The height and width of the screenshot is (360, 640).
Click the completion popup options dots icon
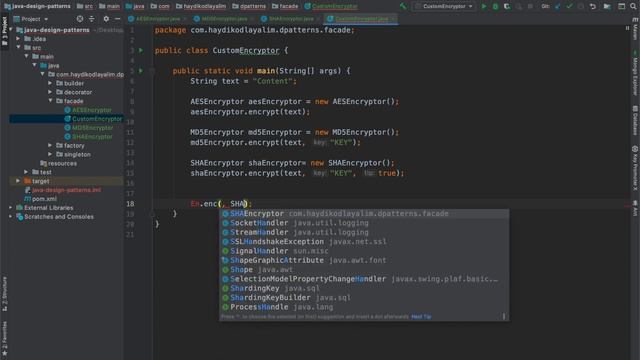coord(504,316)
